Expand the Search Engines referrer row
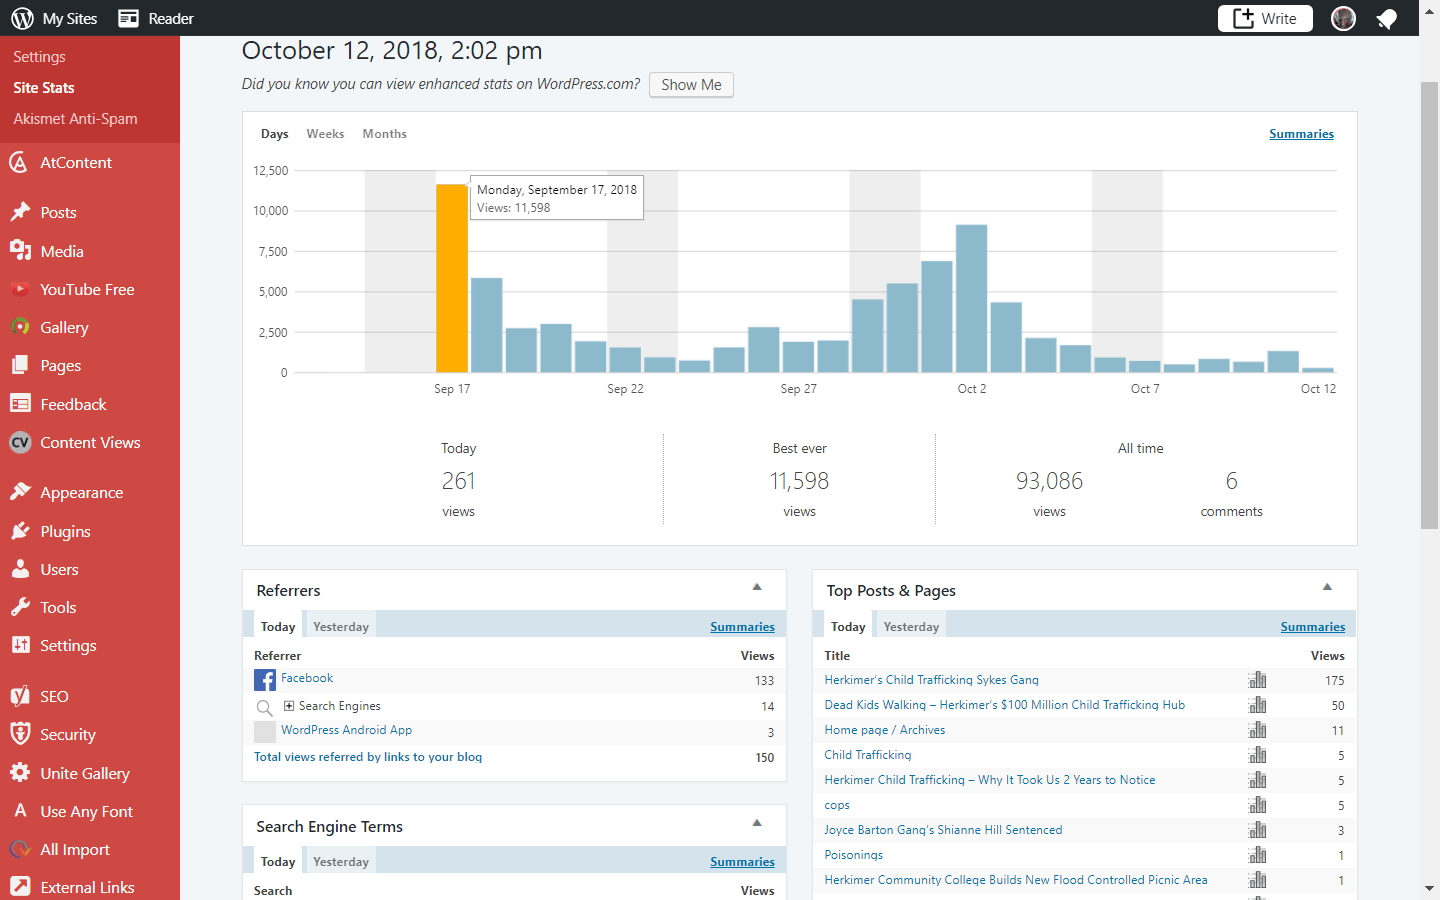 [289, 706]
